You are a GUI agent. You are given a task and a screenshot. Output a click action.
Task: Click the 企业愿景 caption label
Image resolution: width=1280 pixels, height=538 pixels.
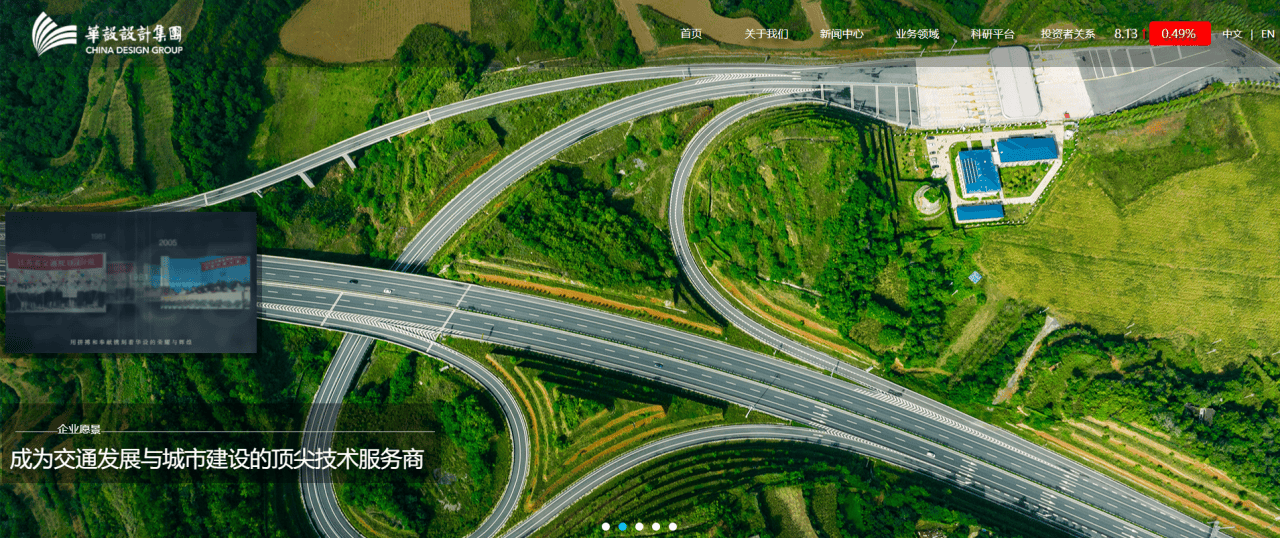pyautogui.click(x=79, y=429)
